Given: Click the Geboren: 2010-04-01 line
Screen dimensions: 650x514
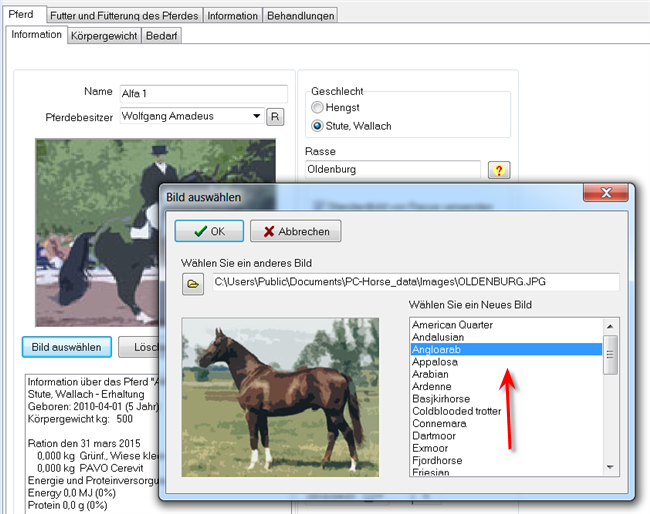Looking at the screenshot, I should pos(93,406).
